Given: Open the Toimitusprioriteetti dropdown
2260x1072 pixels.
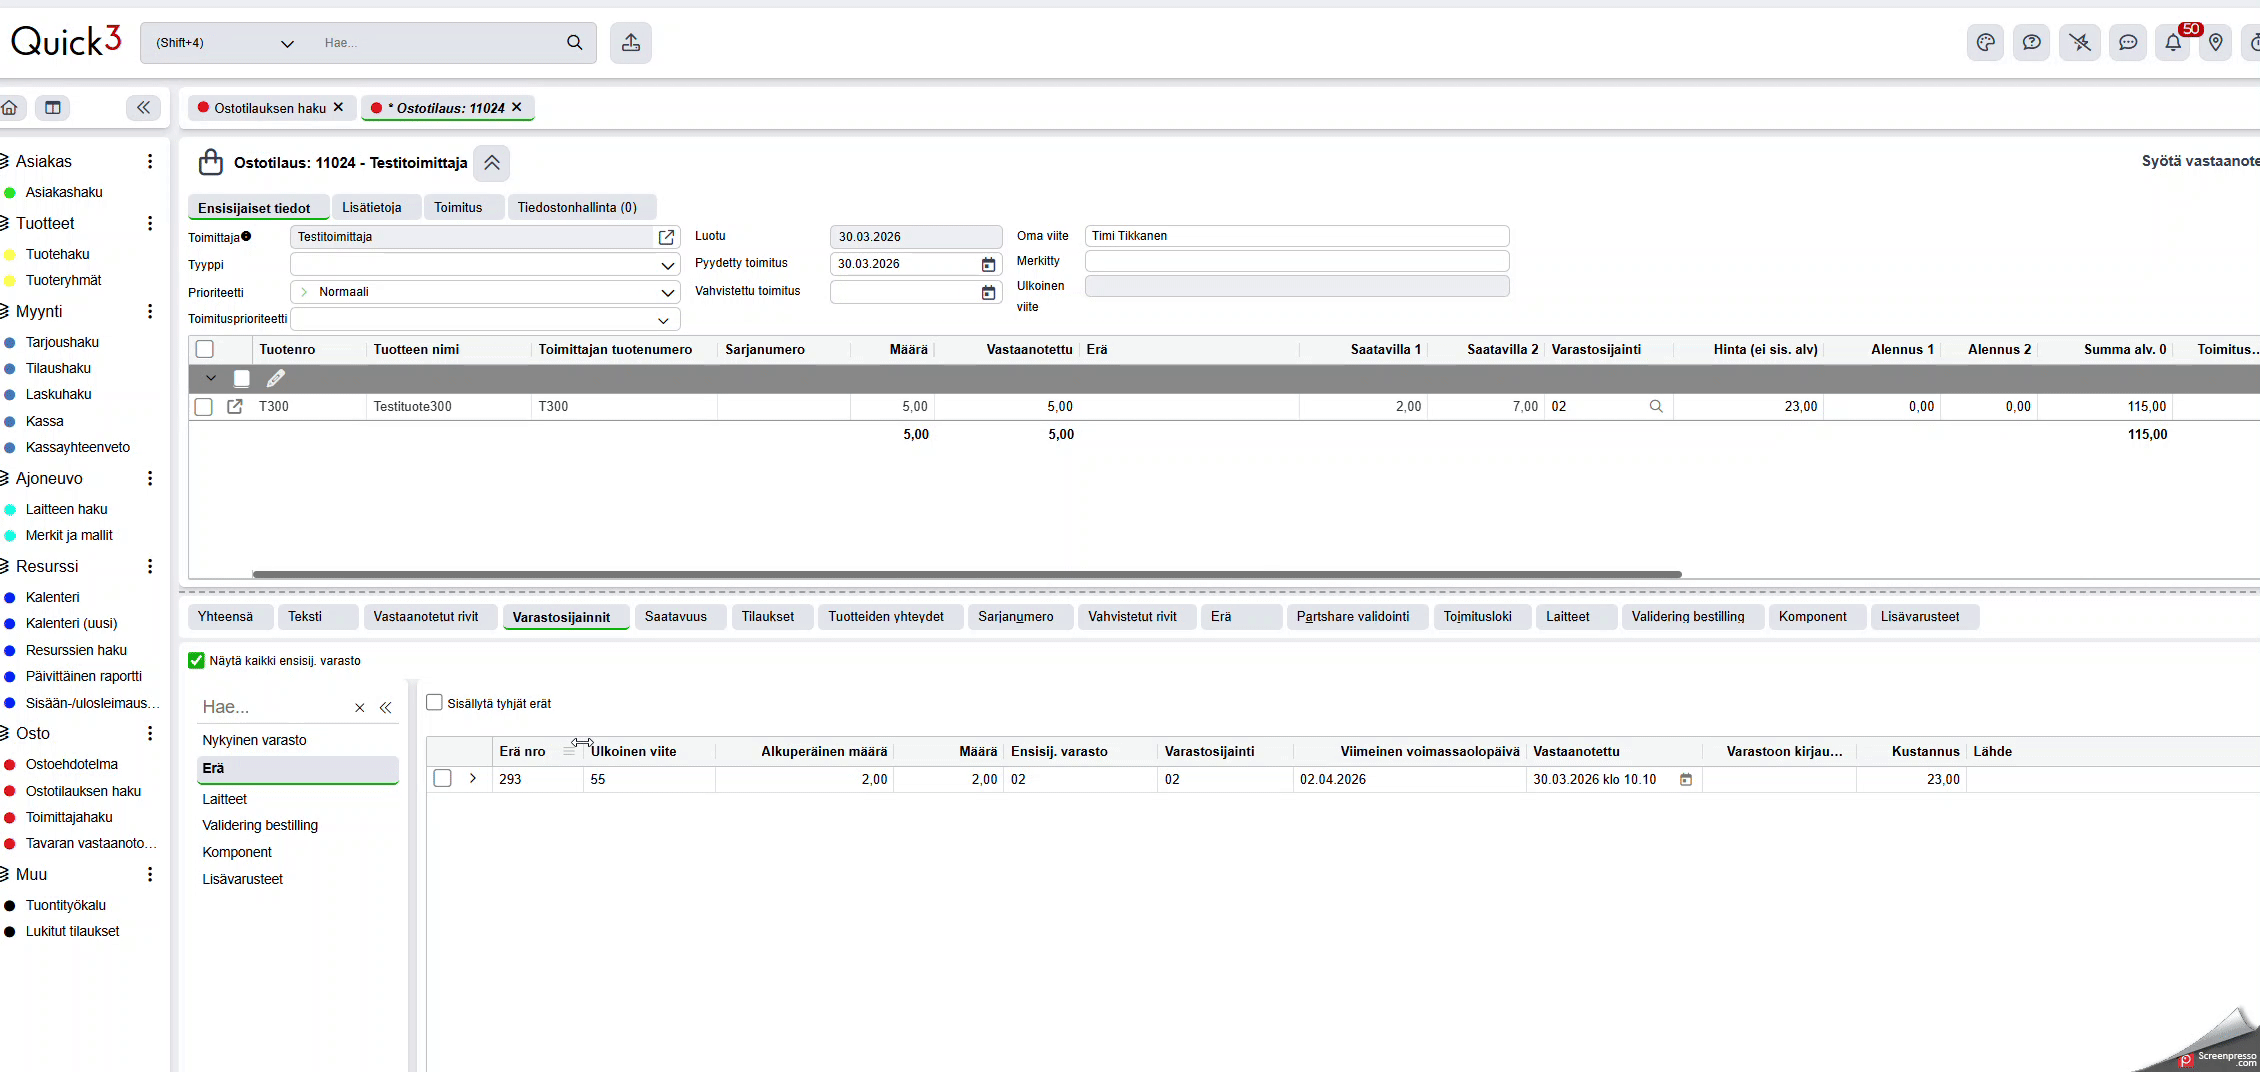Looking at the screenshot, I should [x=485, y=319].
